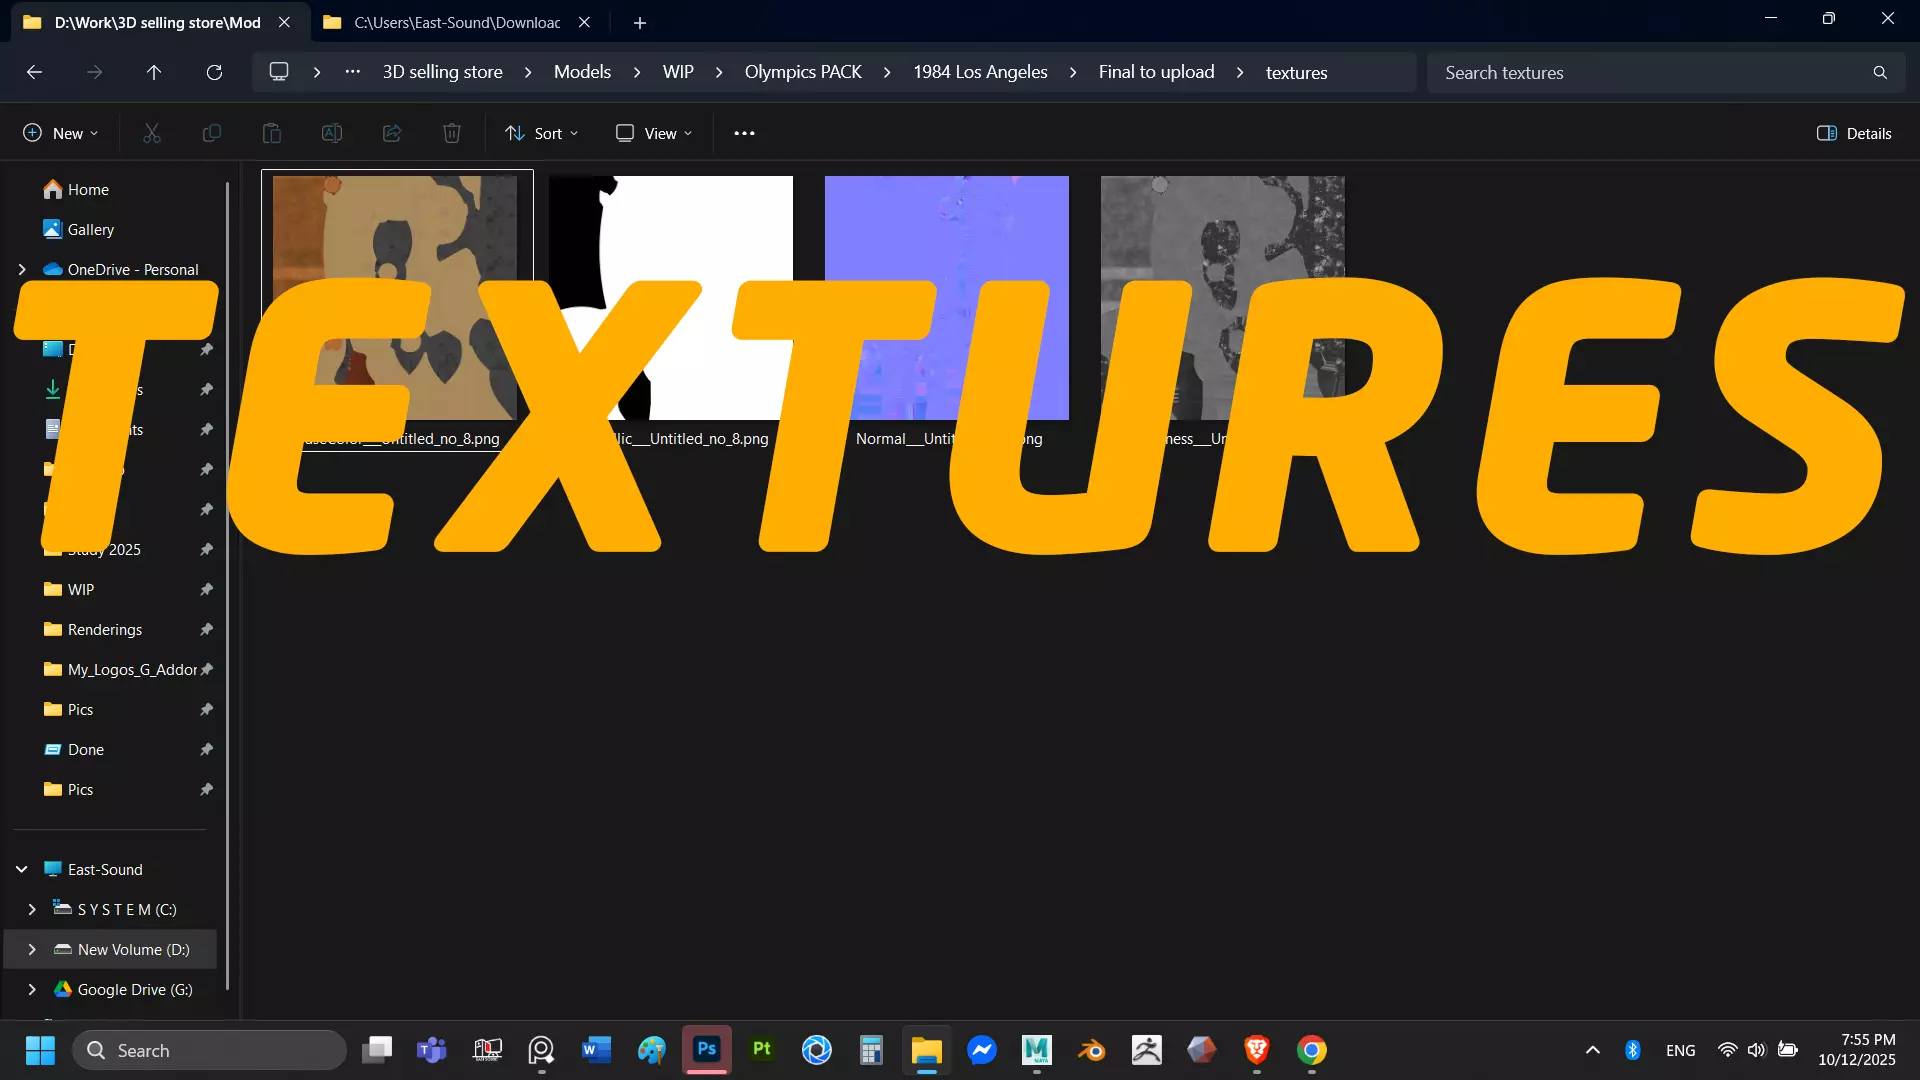Switch to the Downloads folder tab
Screen dimensions: 1920x1080
456,22
